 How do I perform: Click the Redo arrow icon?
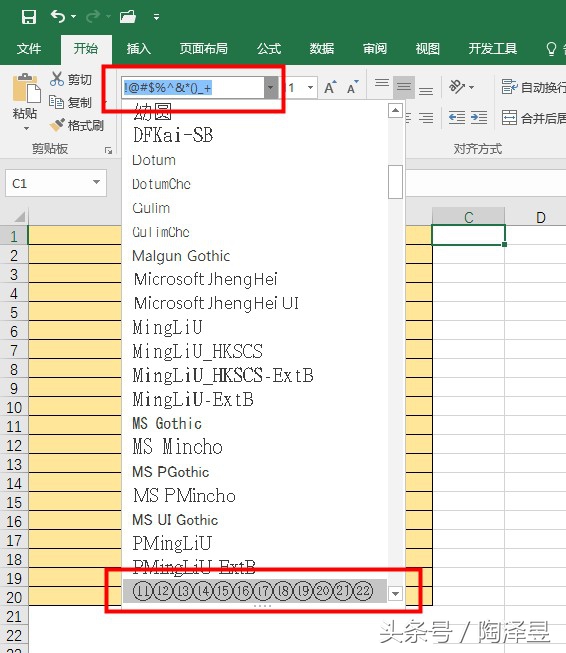click(x=93, y=17)
